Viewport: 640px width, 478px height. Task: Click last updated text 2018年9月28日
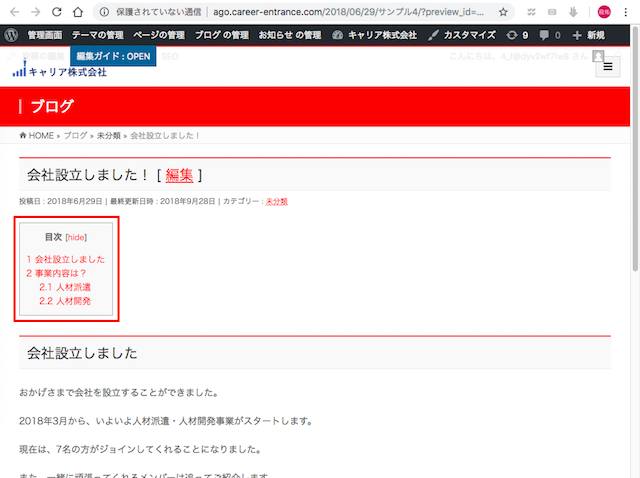click(x=187, y=201)
